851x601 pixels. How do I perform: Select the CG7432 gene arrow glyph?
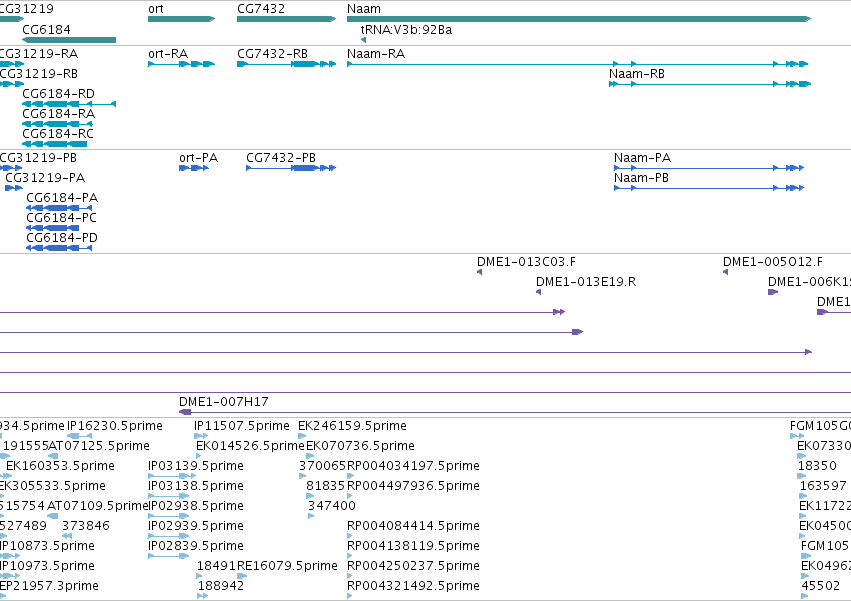[287, 19]
